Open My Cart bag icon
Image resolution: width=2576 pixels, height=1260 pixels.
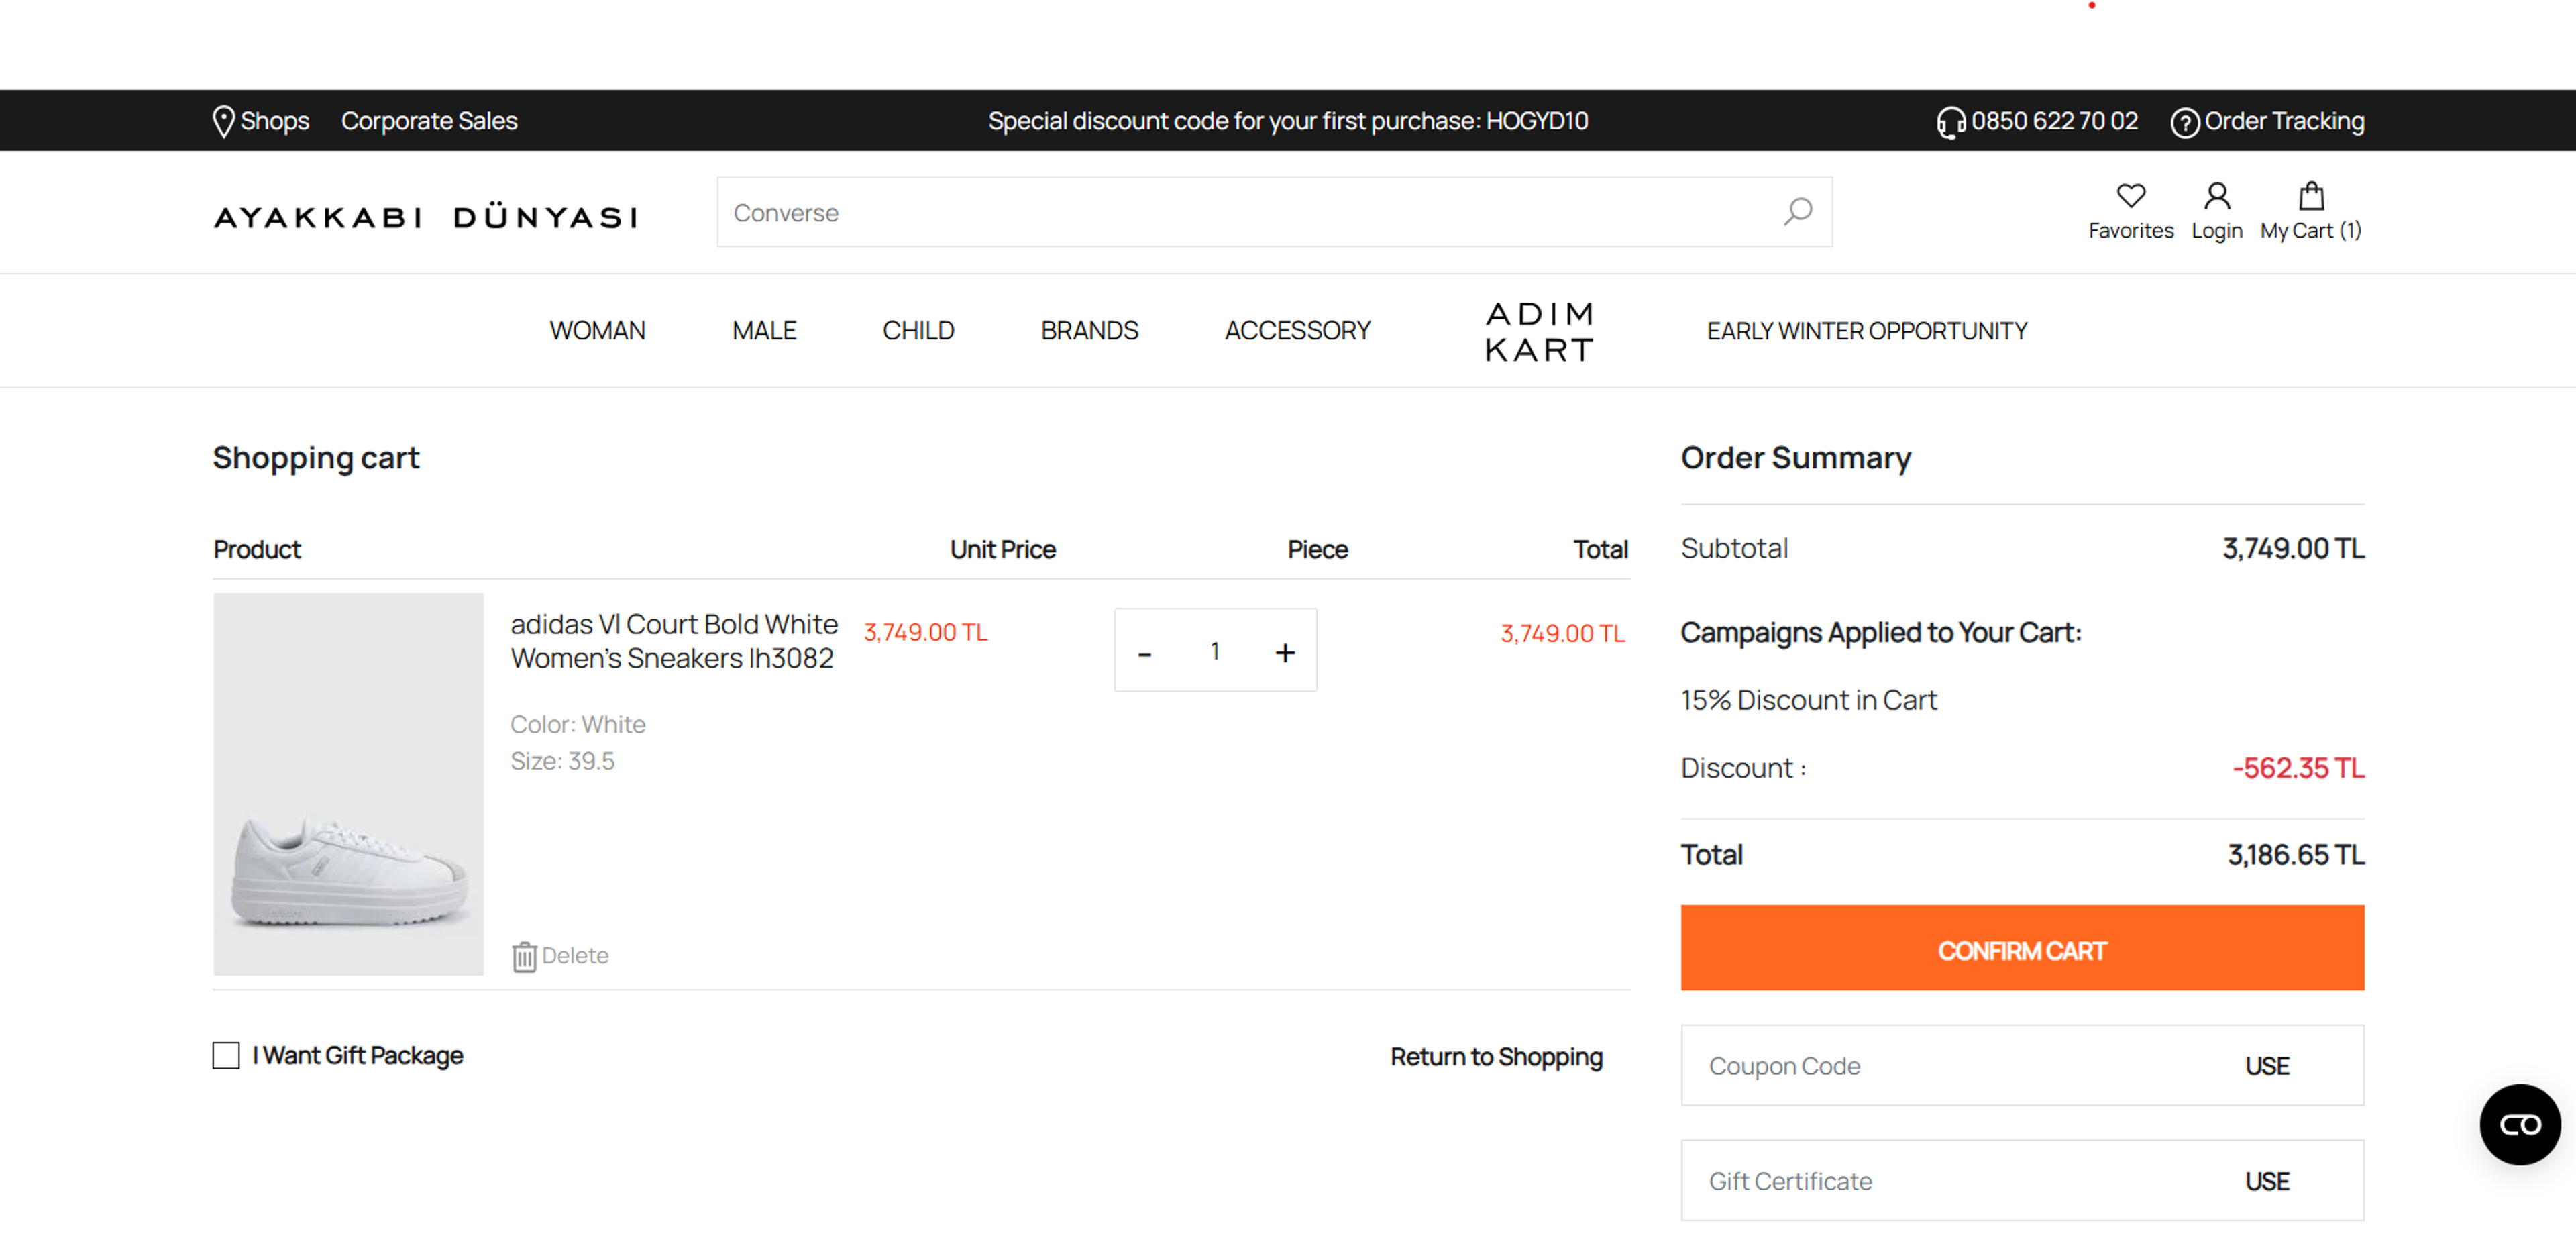pos(2310,195)
